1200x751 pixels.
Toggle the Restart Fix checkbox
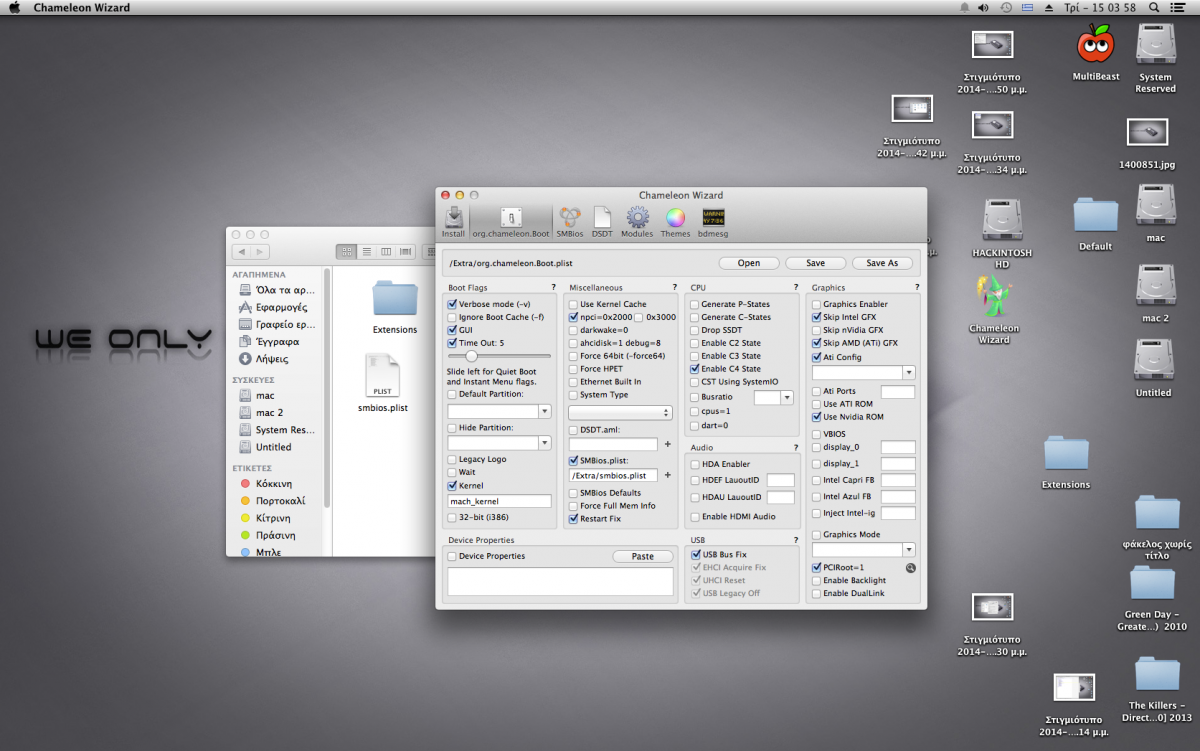point(573,519)
